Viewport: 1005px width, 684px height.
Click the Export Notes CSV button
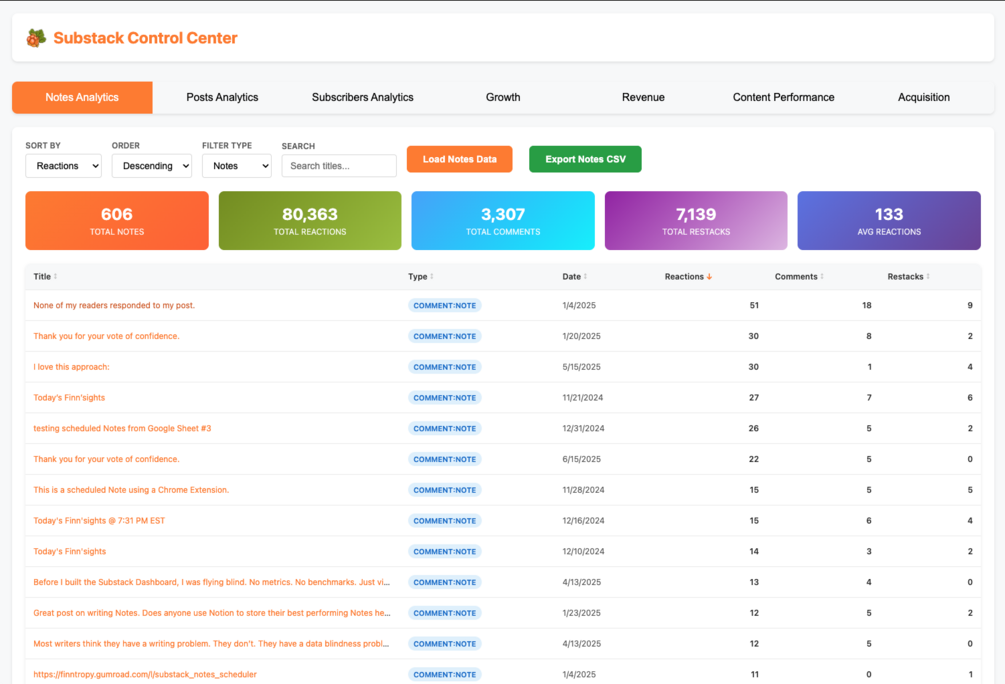[x=585, y=159]
